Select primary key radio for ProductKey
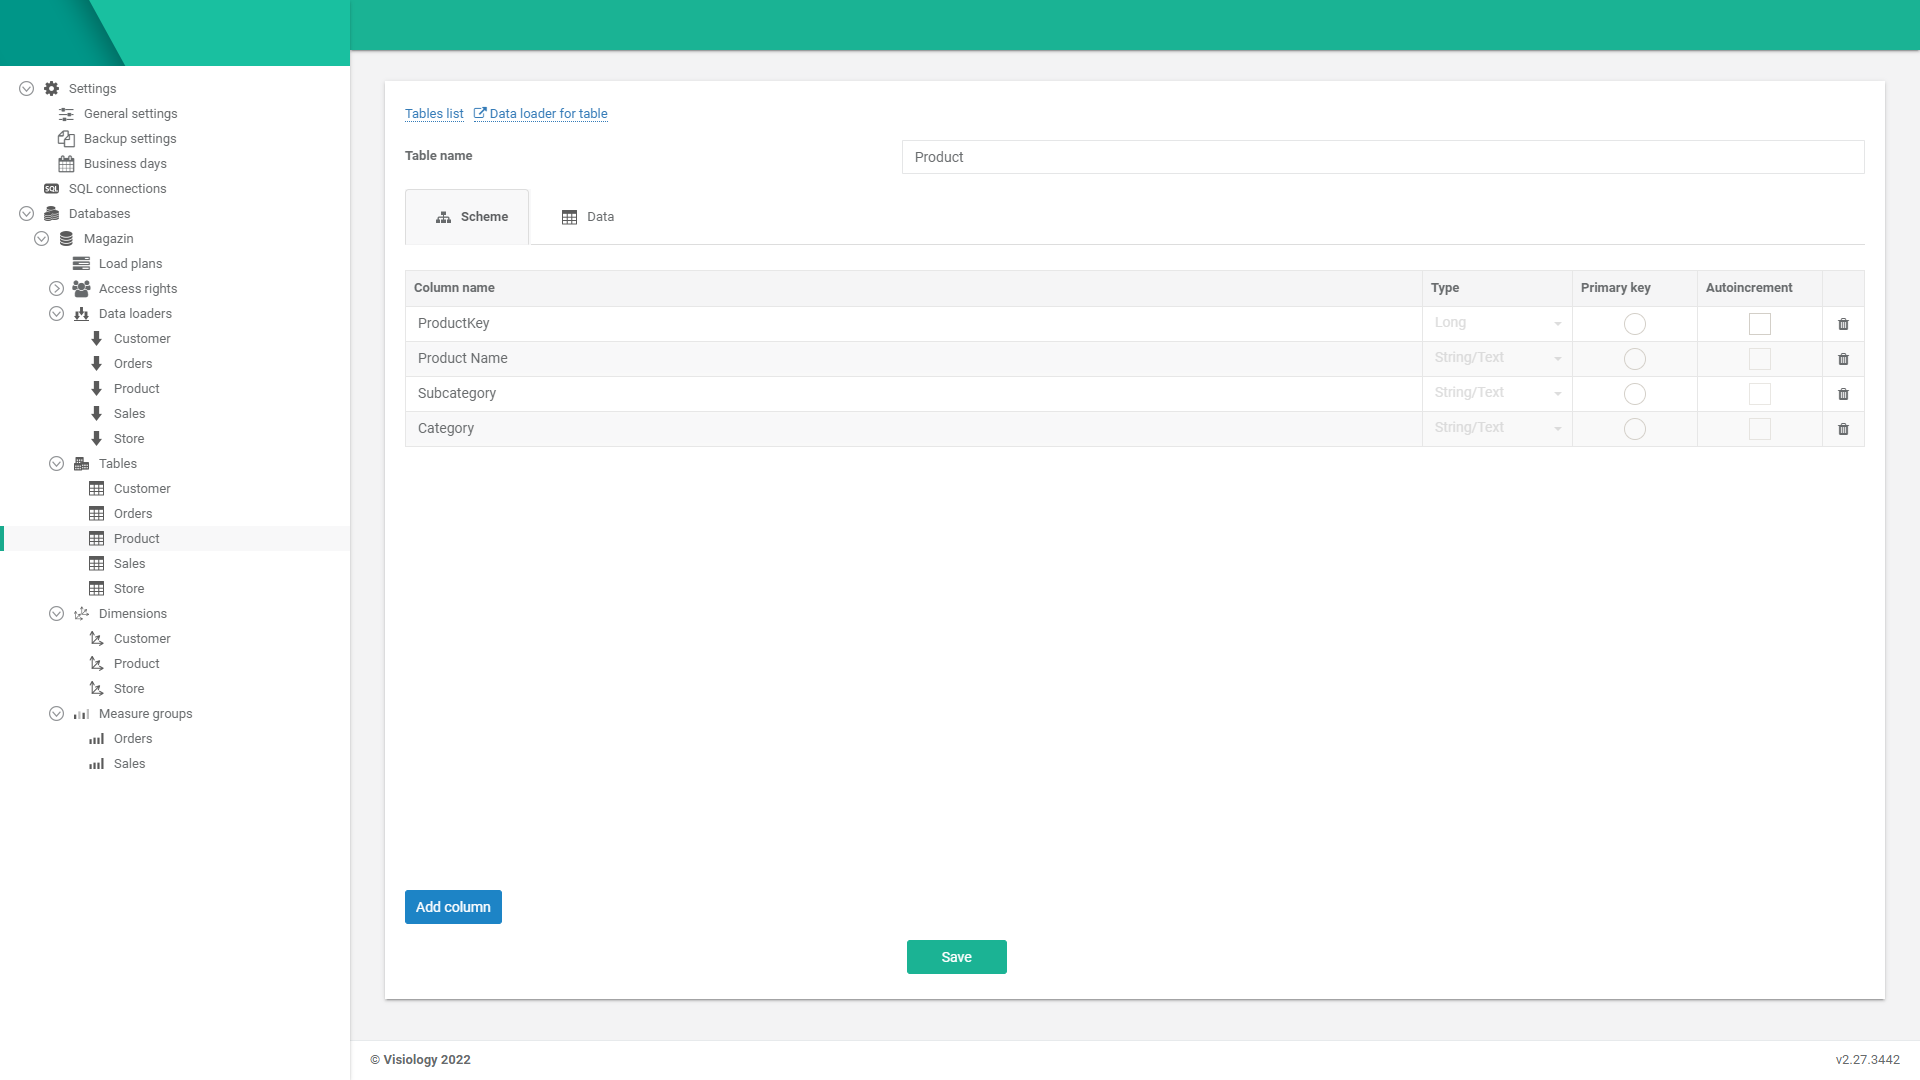Screen dimensions: 1920x1080 click(1634, 324)
